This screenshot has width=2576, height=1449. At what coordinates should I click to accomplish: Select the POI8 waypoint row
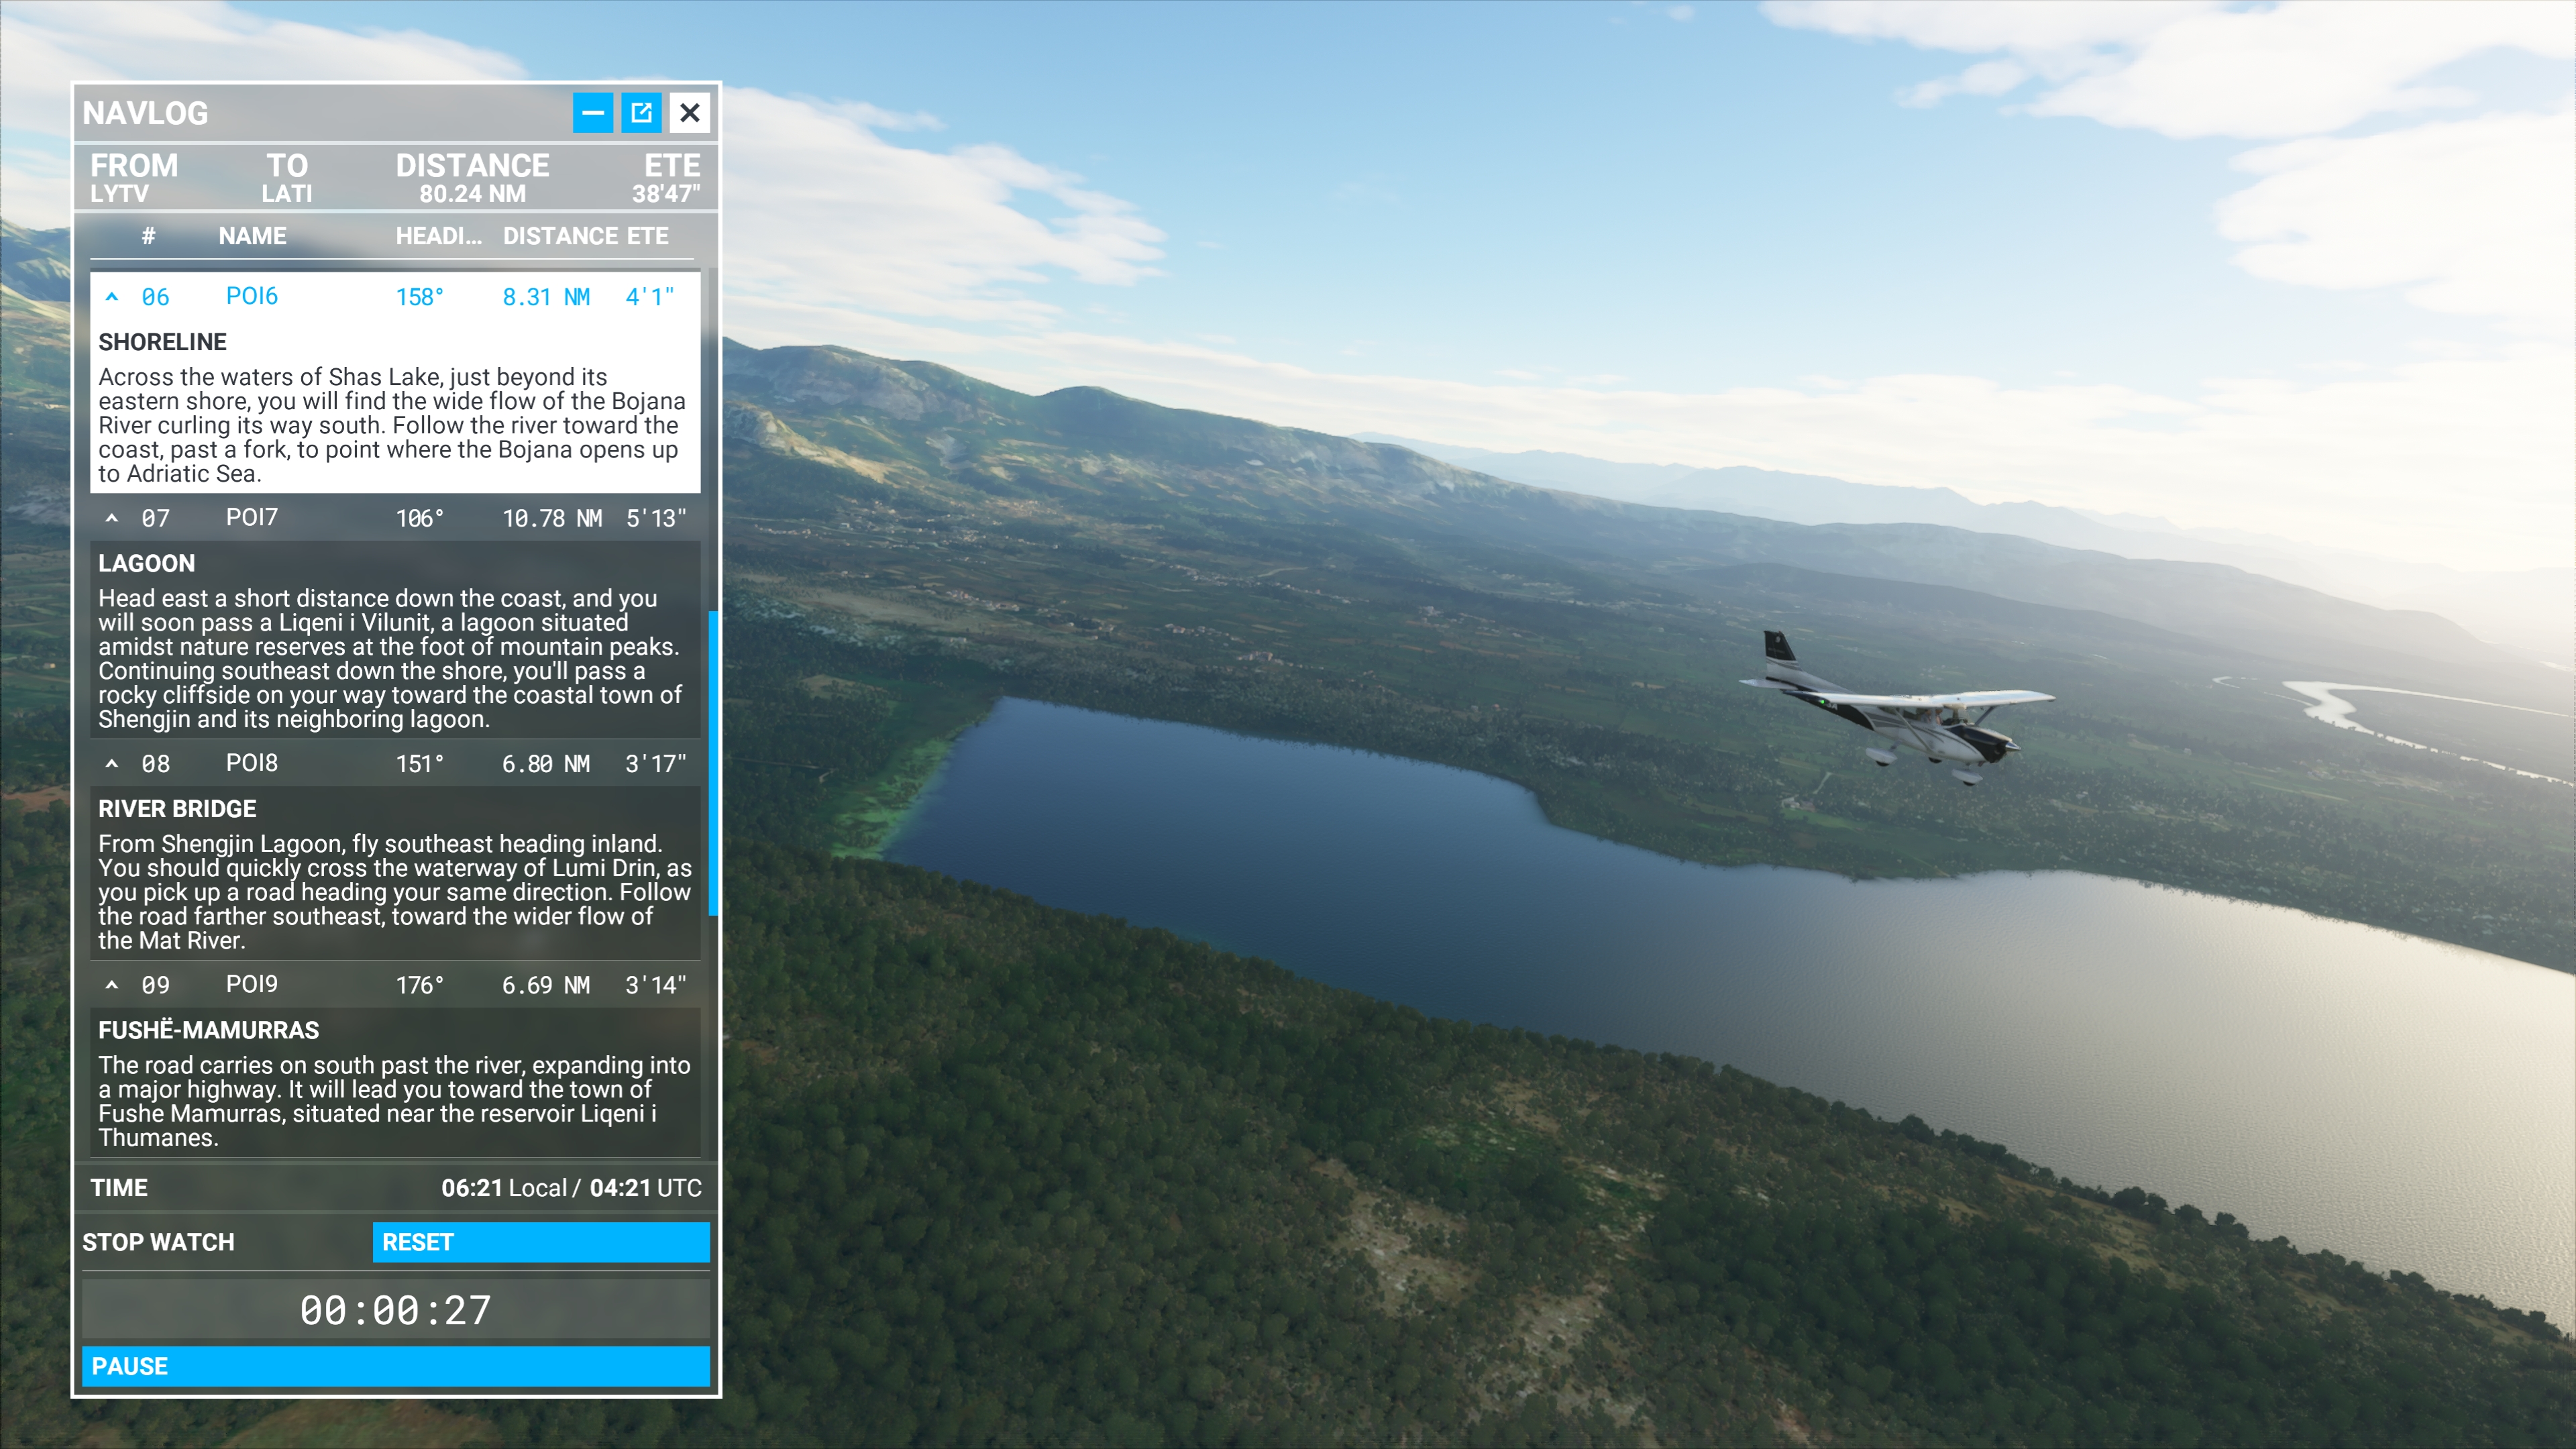(x=252, y=763)
